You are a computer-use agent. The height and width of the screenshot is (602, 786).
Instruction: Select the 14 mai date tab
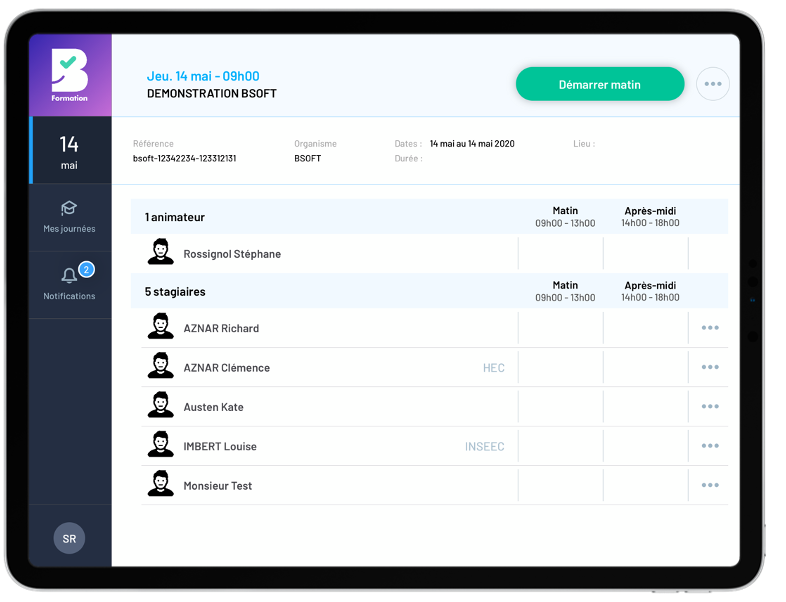[x=70, y=150]
